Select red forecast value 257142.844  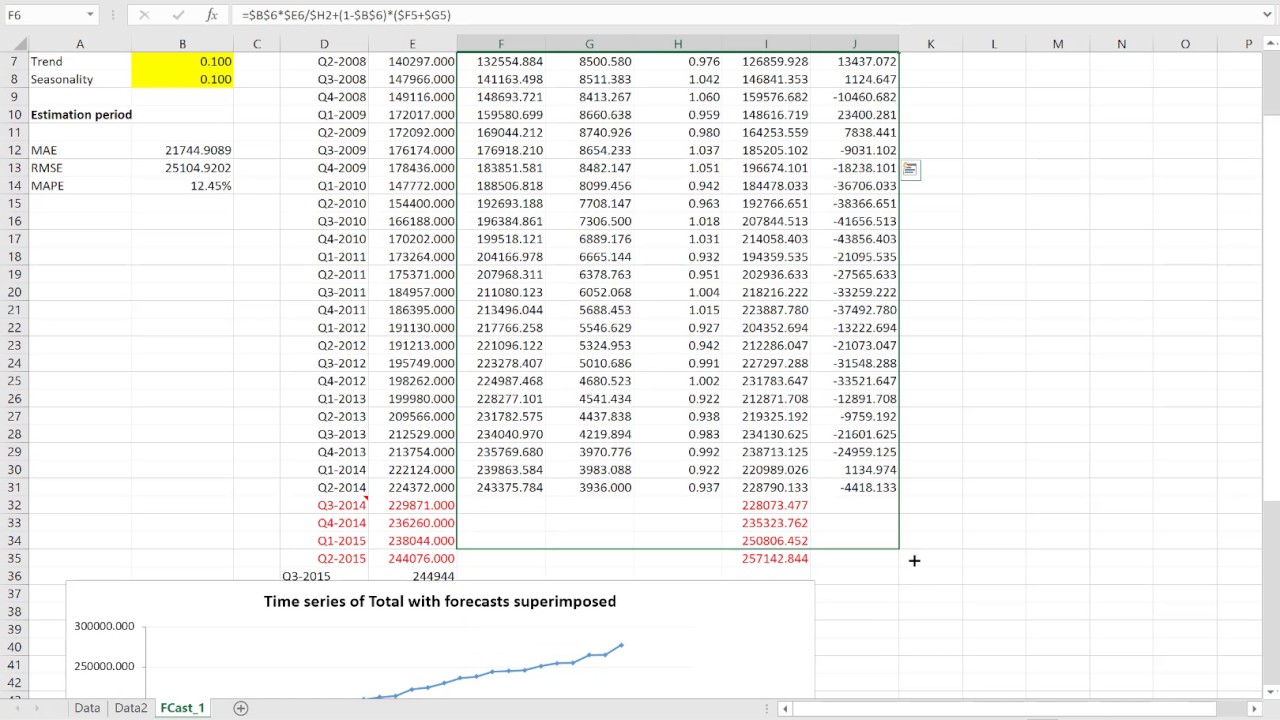click(766, 559)
